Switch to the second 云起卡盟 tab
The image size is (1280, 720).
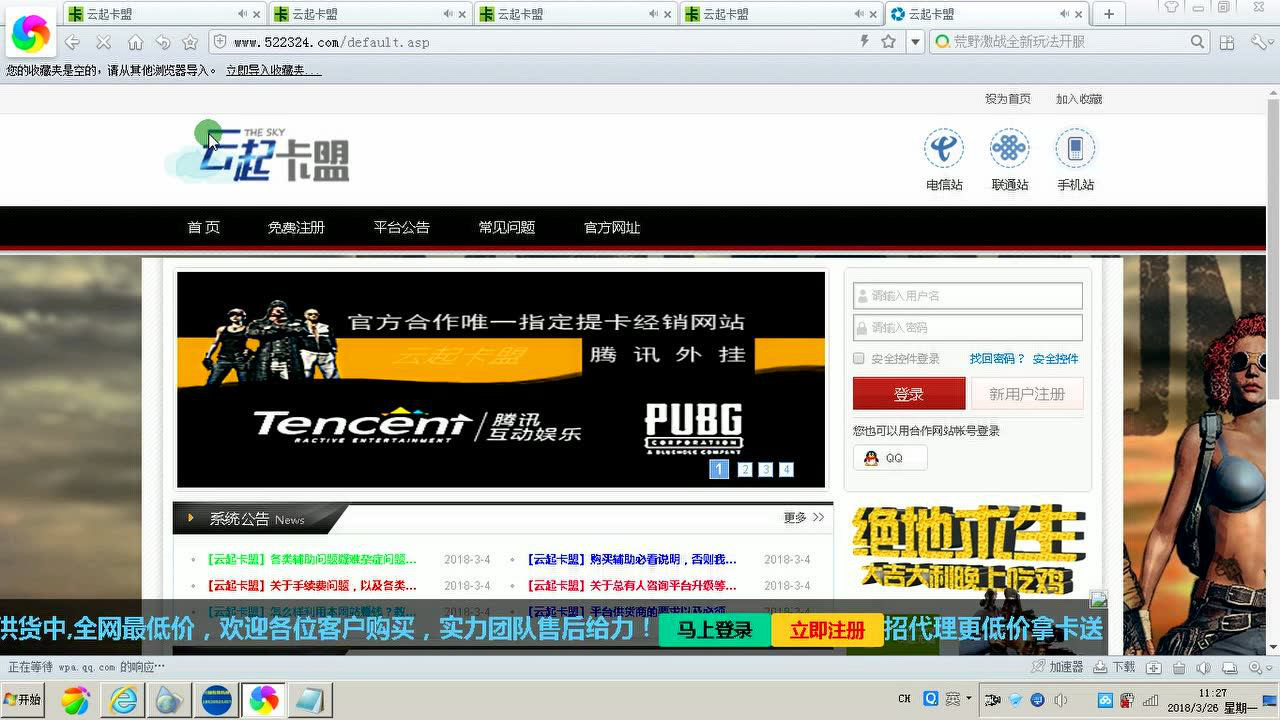[x=371, y=14]
